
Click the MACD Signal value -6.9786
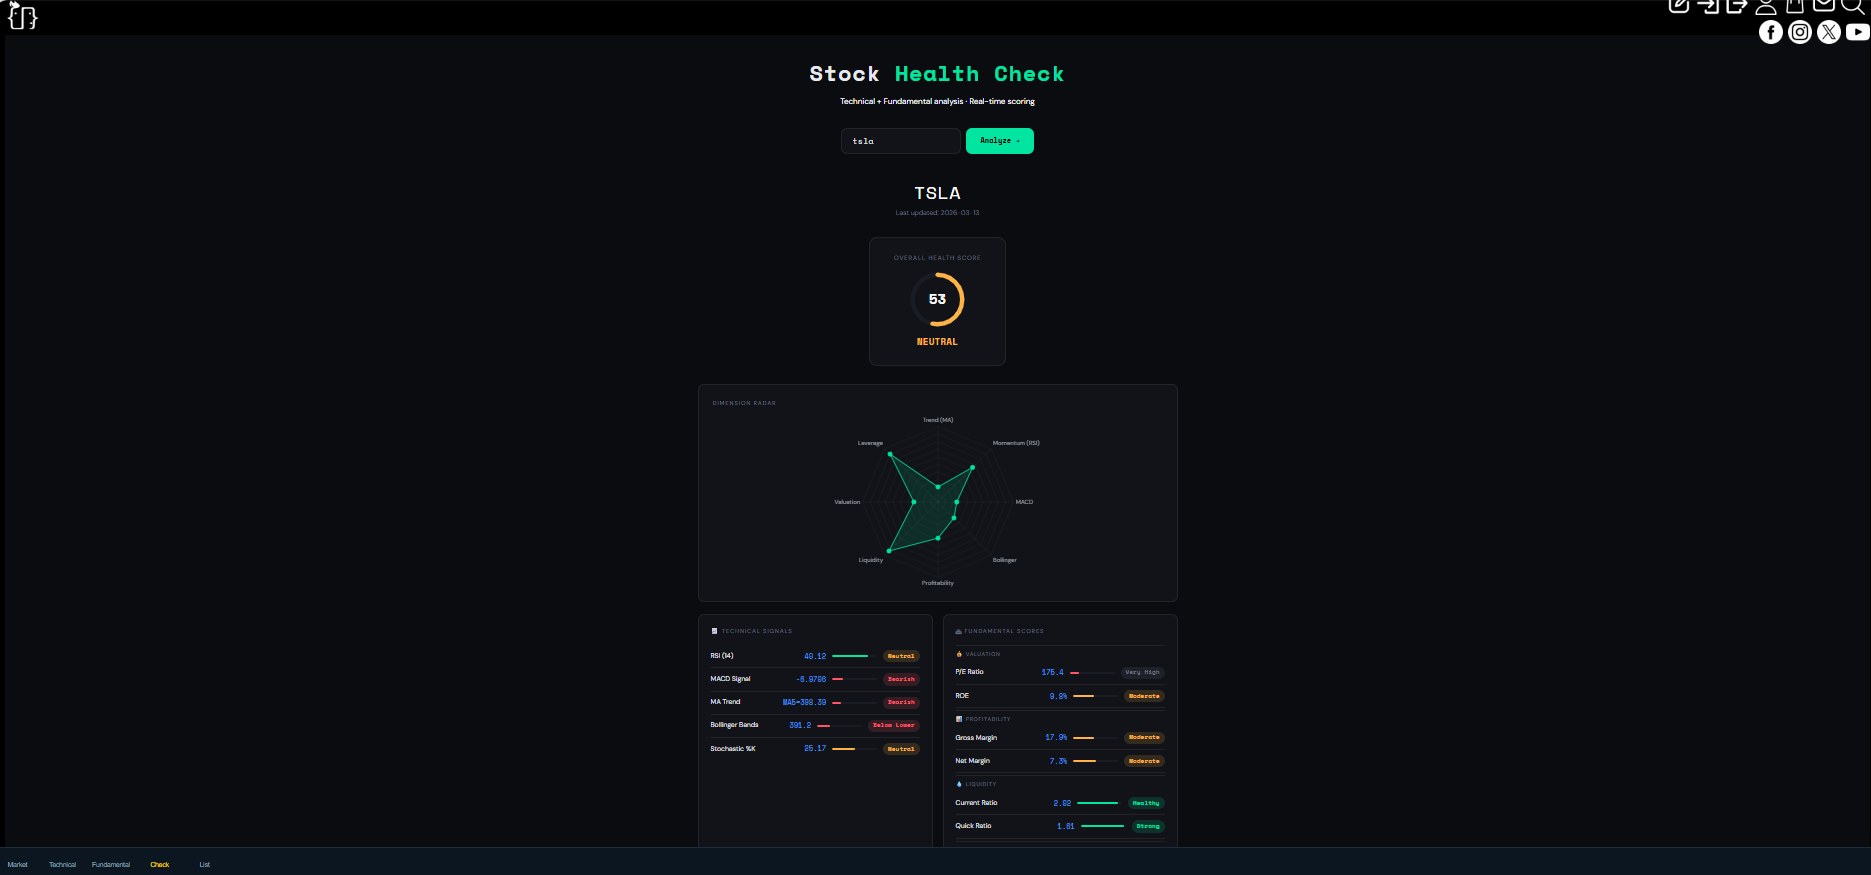(x=811, y=679)
